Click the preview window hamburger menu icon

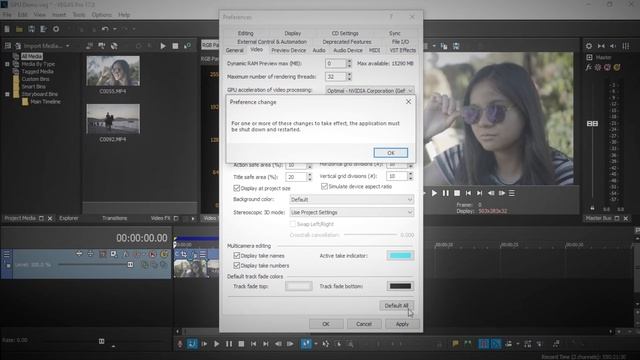pyautogui.click(x=511, y=193)
